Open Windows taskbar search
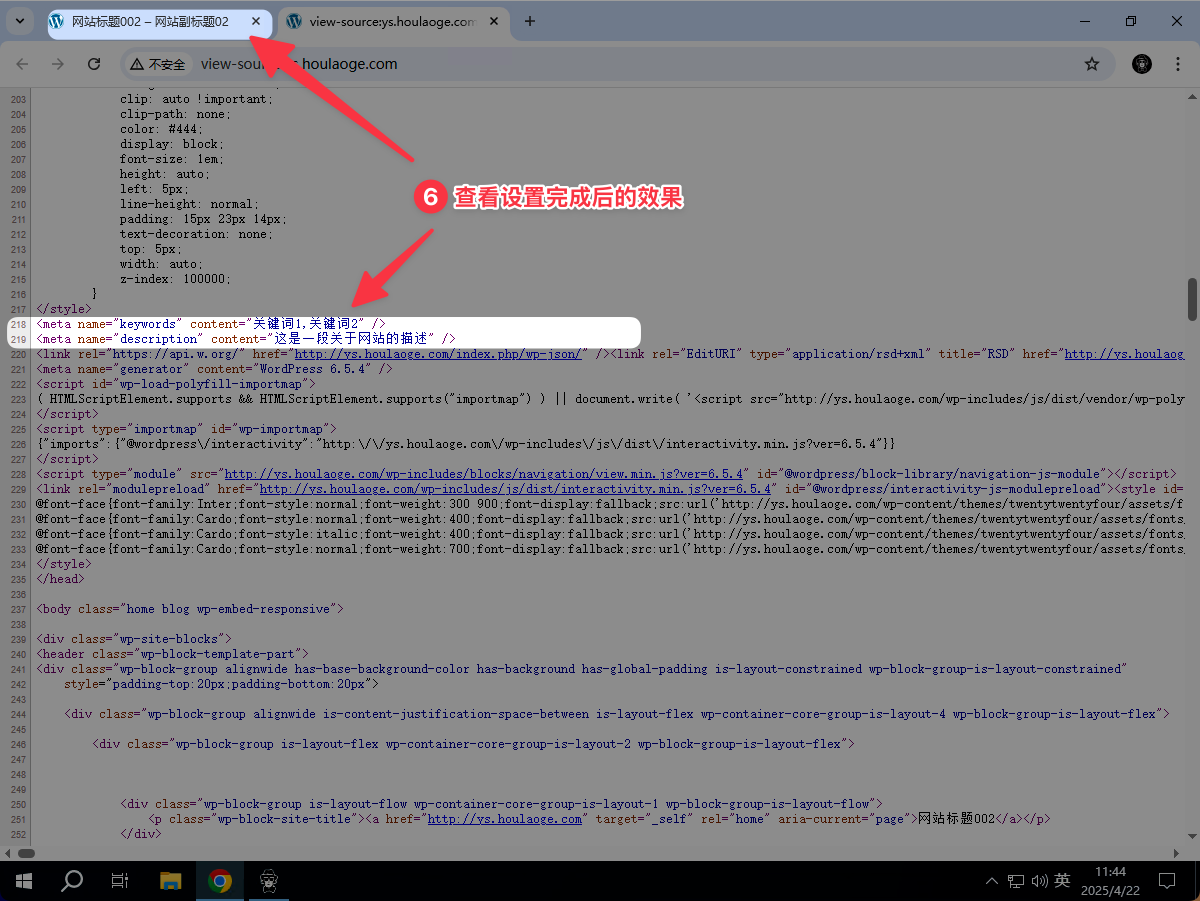Viewport: 1200px width, 901px height. [x=72, y=881]
